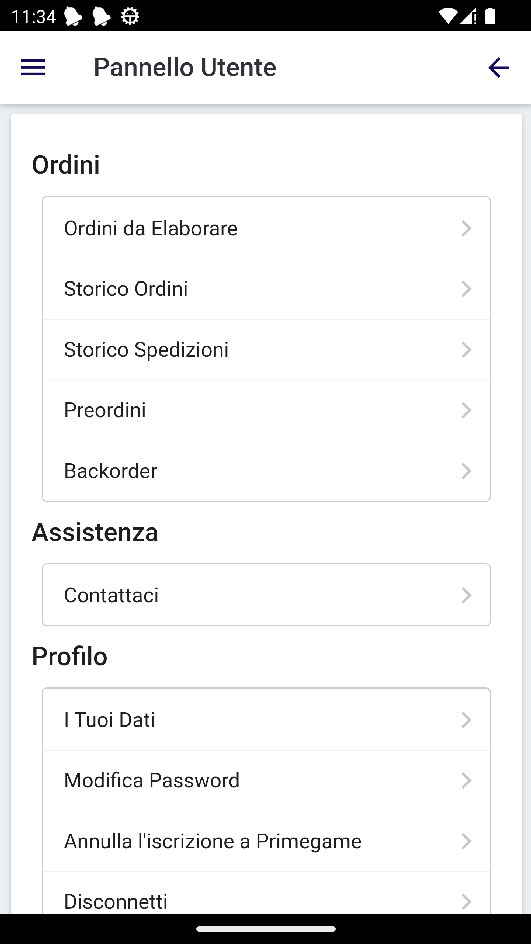
Task: Select Contattaci under Assistenza
Action: tap(266, 595)
